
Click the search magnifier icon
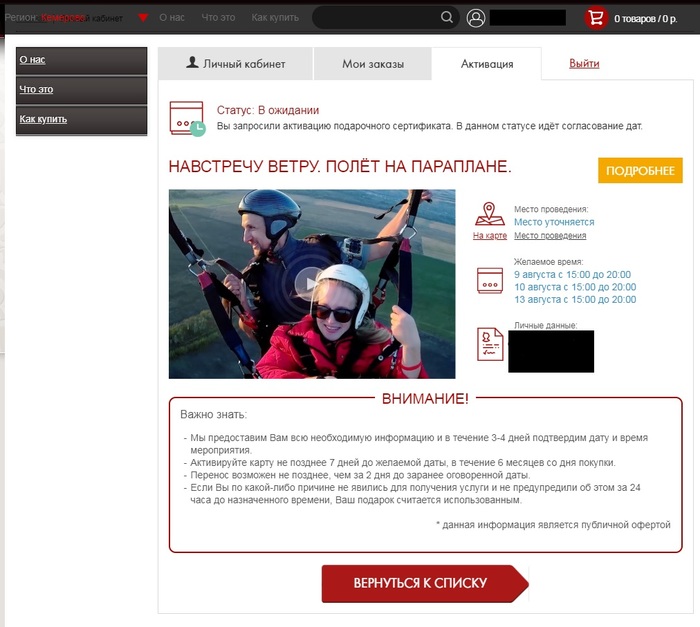point(447,17)
